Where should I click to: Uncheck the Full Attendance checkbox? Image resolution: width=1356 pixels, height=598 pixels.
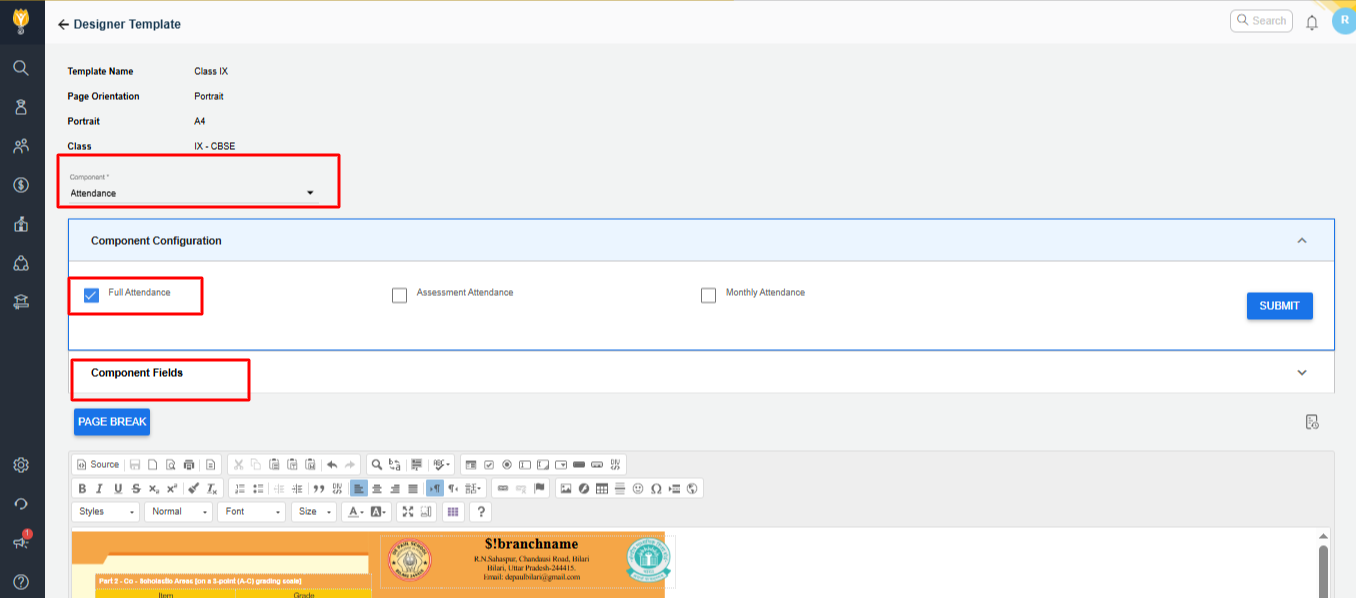92,295
